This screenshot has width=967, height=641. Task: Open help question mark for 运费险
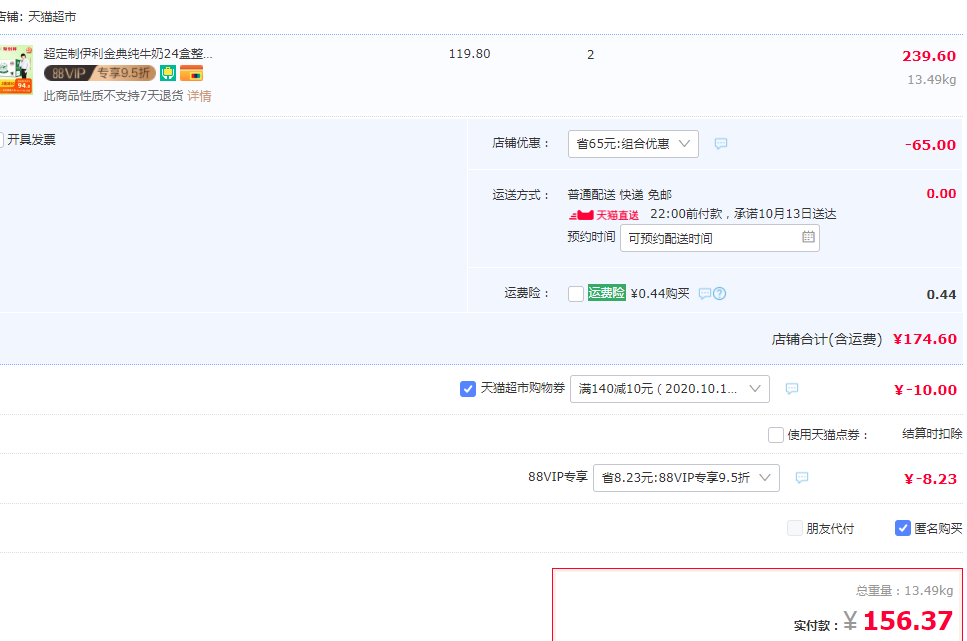point(719,294)
